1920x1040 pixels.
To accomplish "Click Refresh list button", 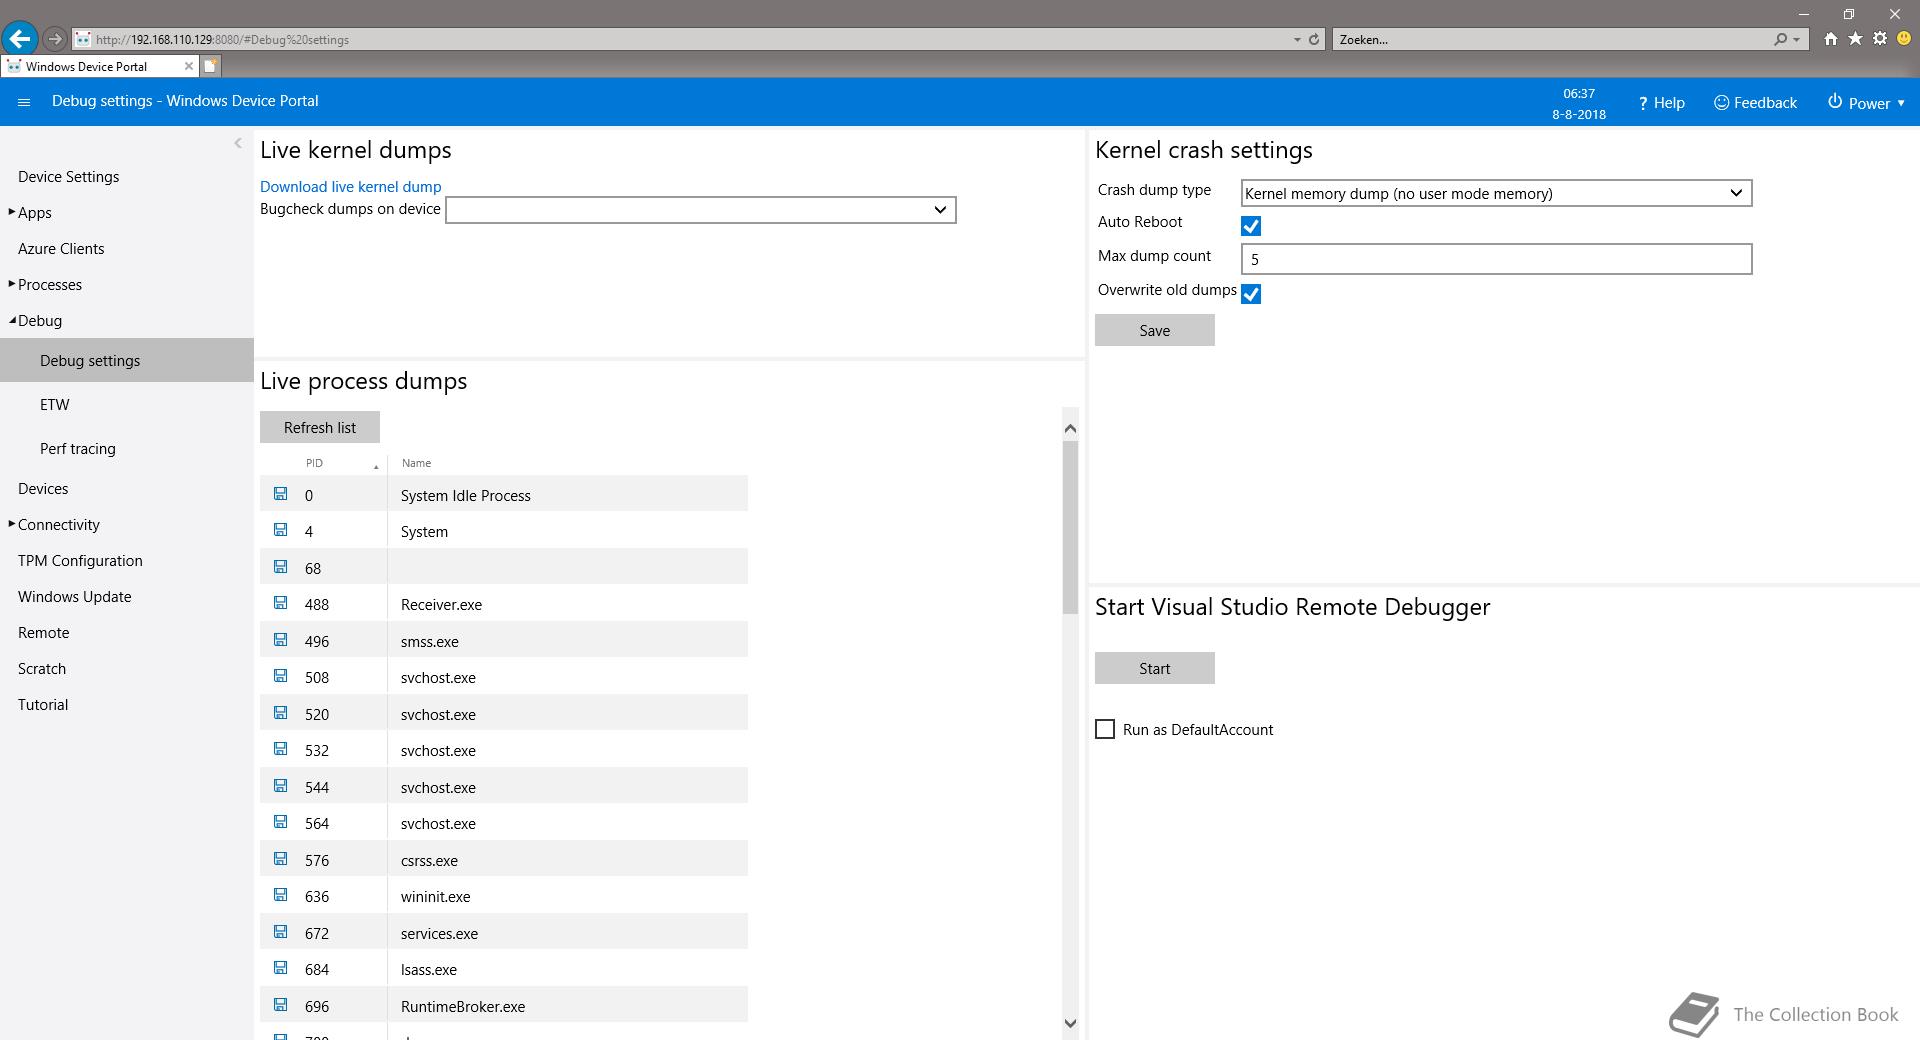I will [320, 427].
